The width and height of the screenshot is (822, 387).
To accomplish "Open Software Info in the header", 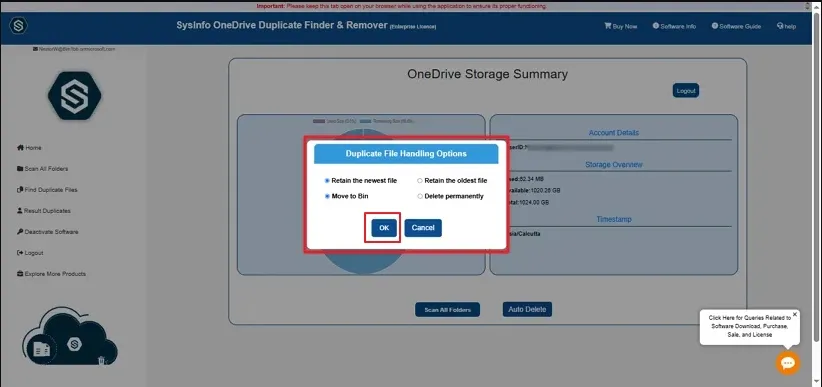I will (x=674, y=26).
